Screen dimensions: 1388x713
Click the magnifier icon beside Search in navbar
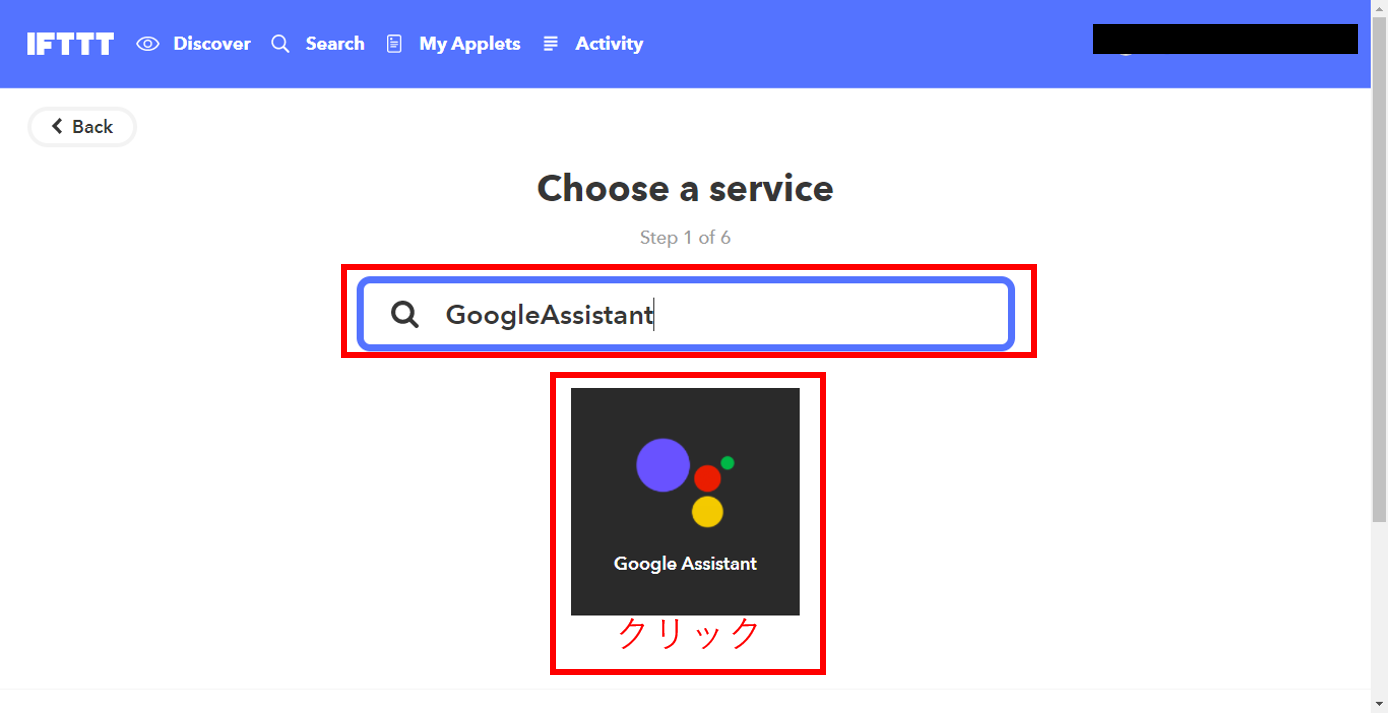281,44
